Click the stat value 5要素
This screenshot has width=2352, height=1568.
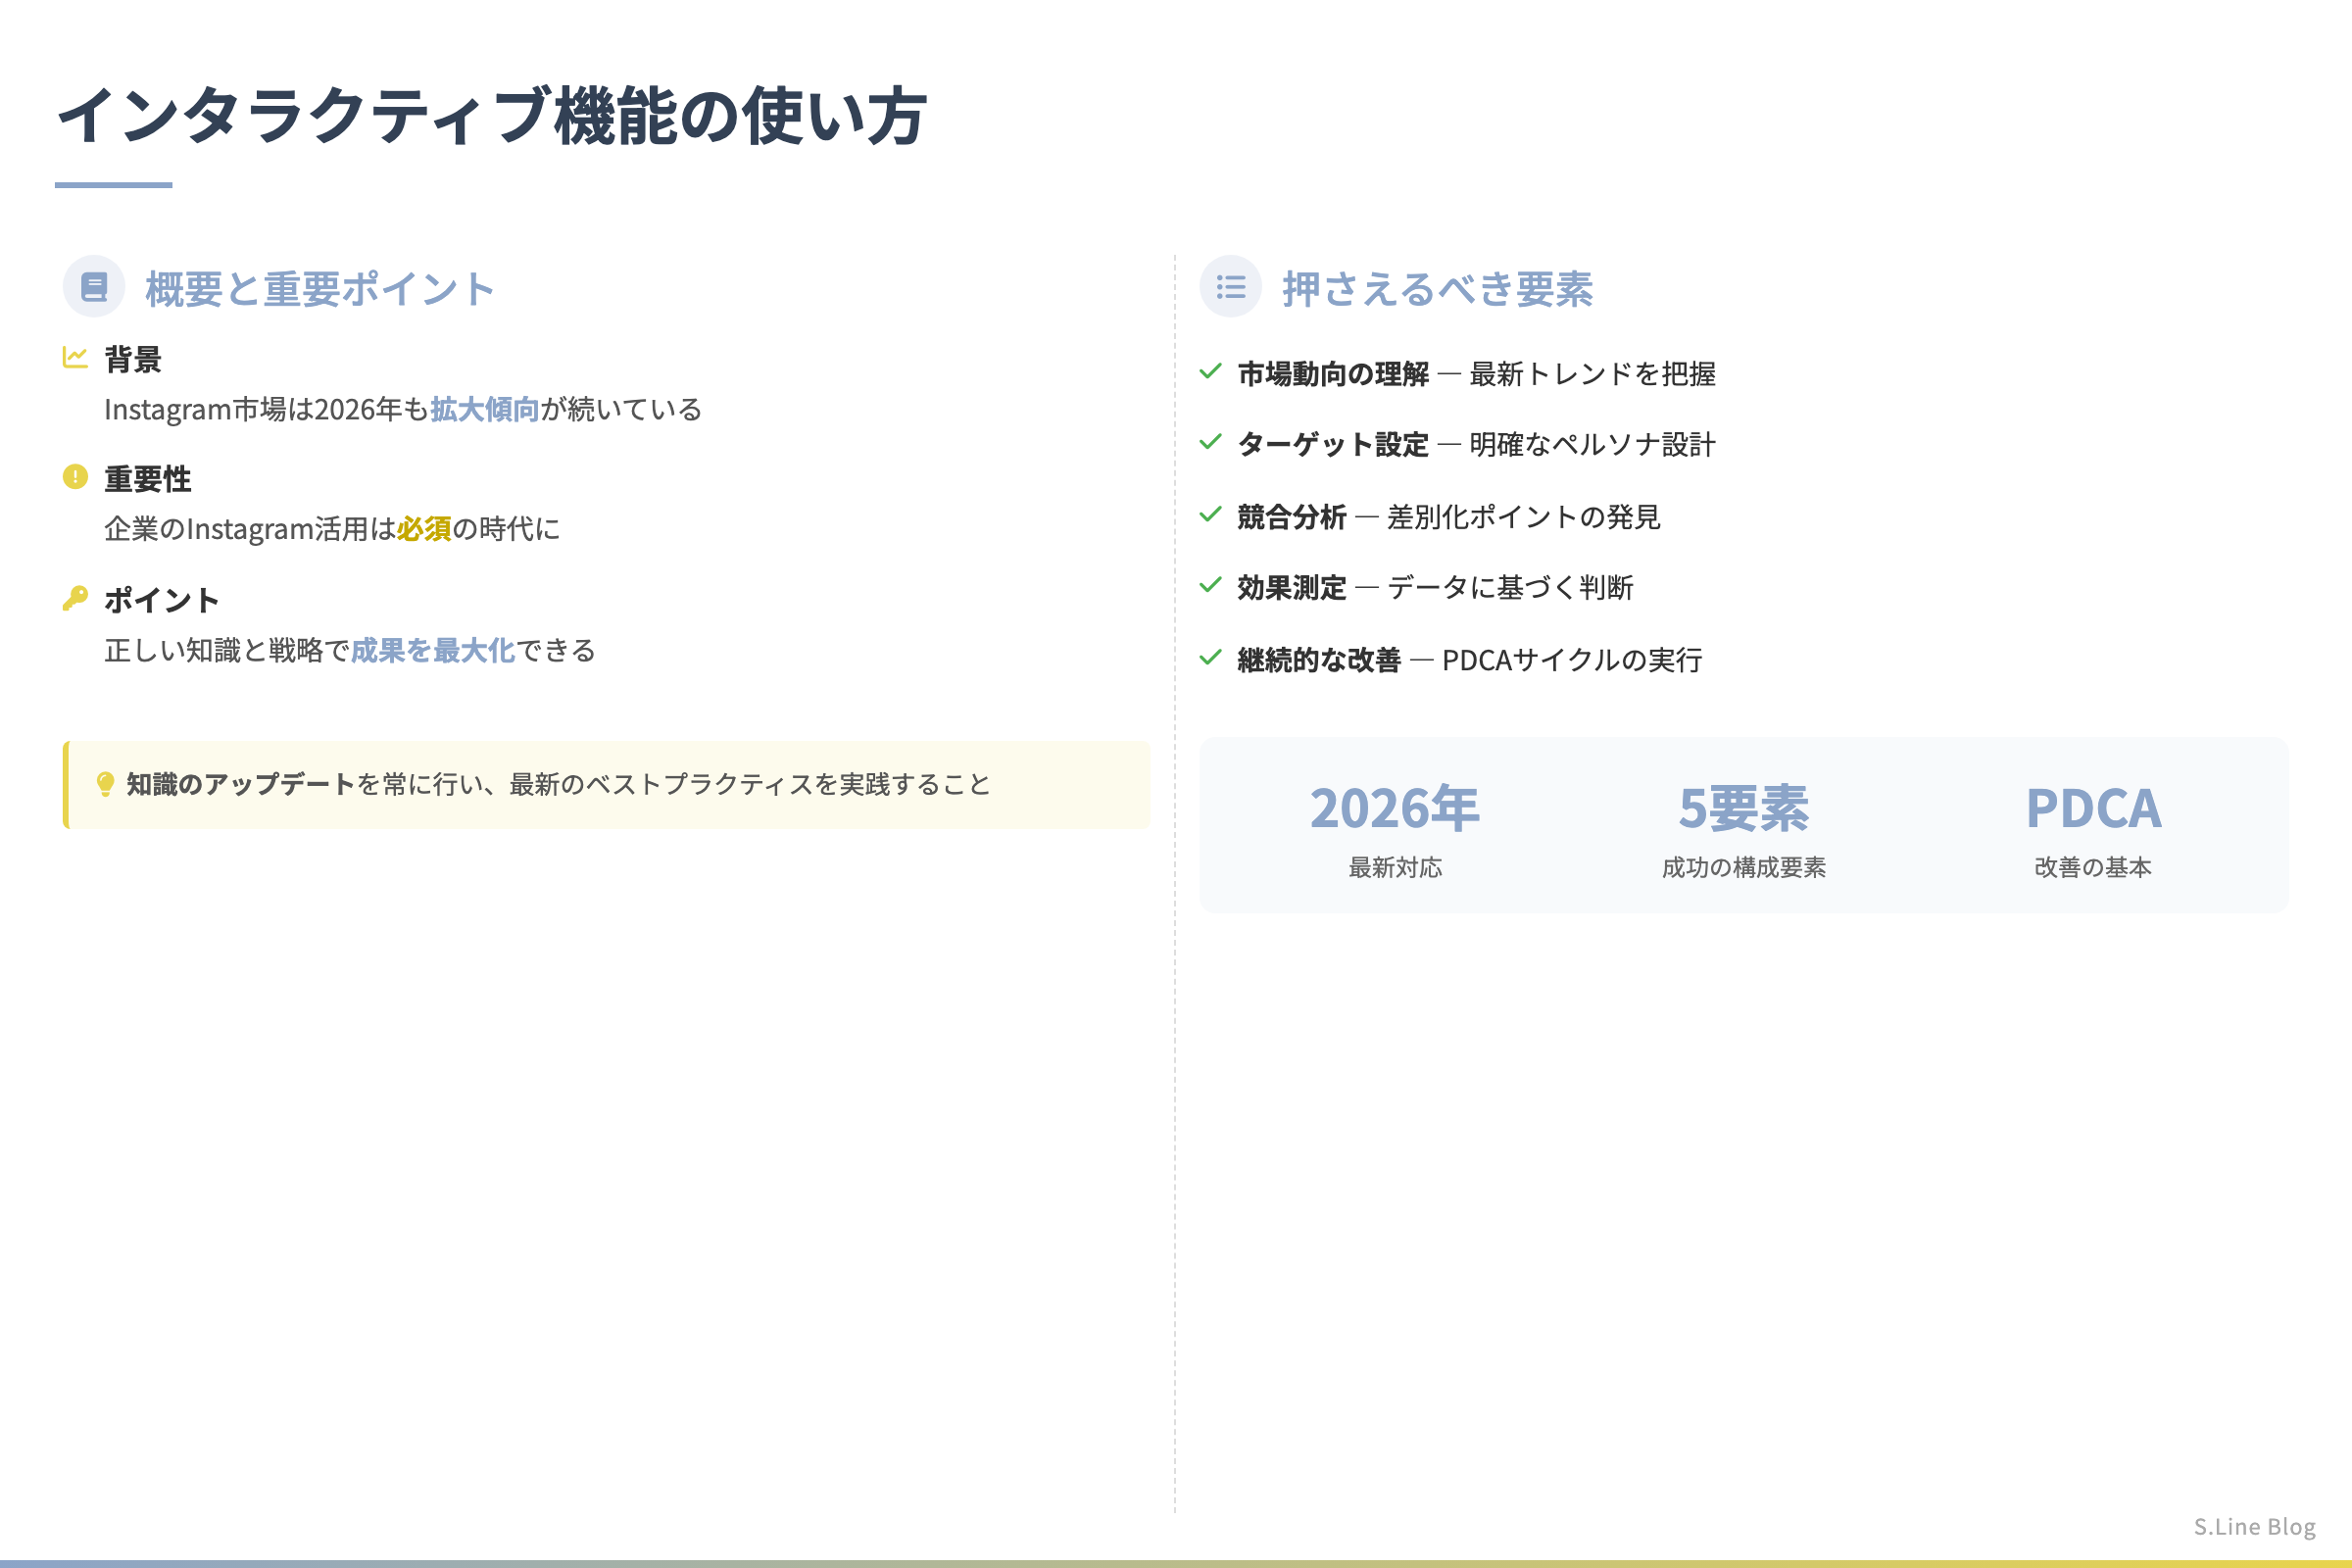1744,808
